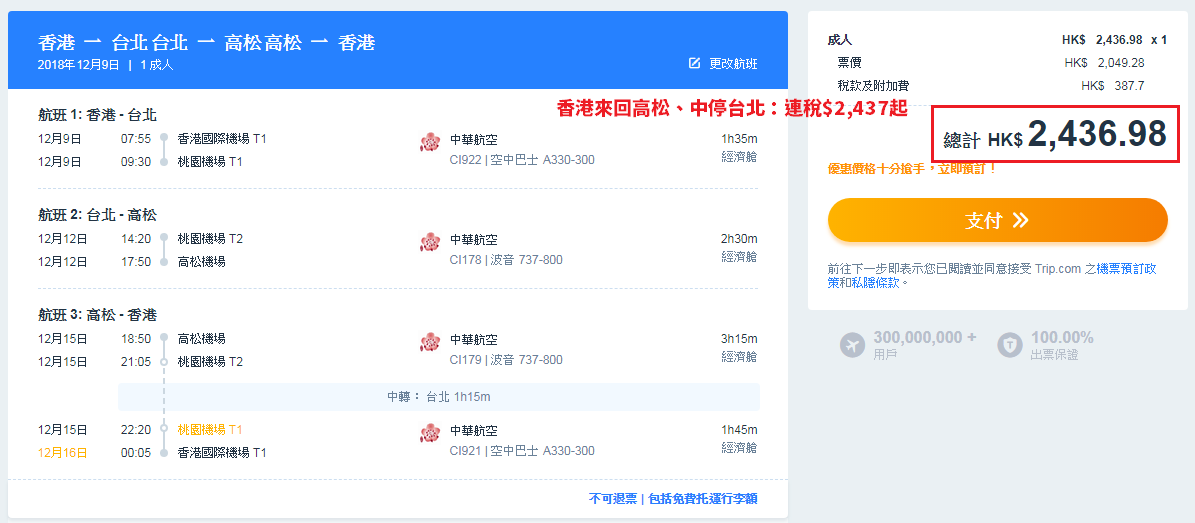Click 包括免費托運行李額 baggage info
Image resolution: width=1195 pixels, height=523 pixels.
coord(703,499)
